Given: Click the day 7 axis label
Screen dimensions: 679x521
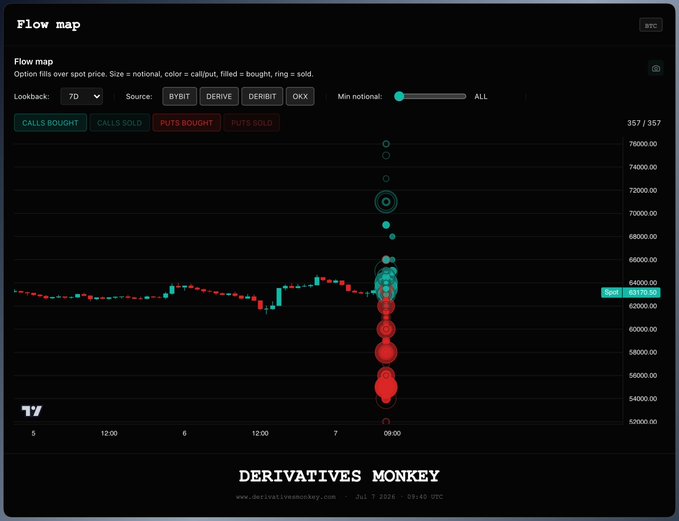Looking at the screenshot, I should pos(336,433).
